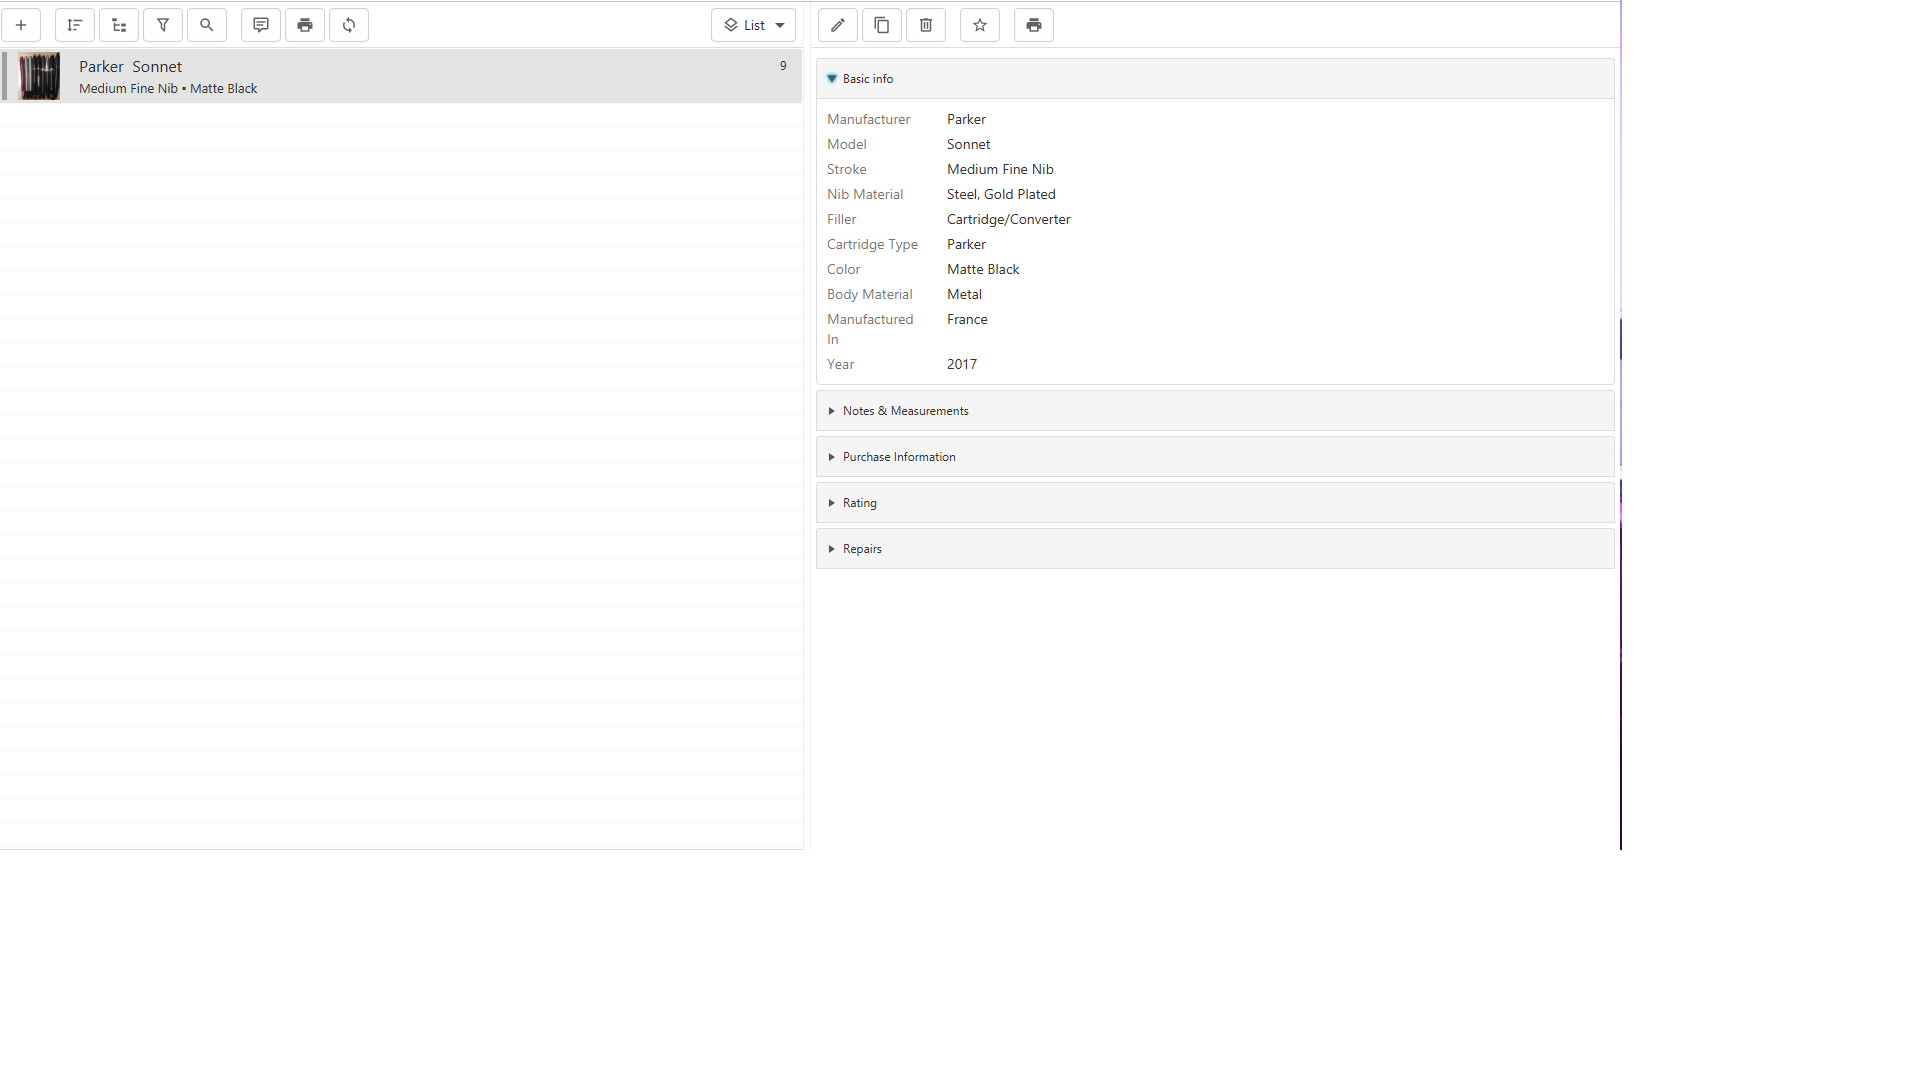
Task: Duplicate item with copy icon
Action: (882, 25)
